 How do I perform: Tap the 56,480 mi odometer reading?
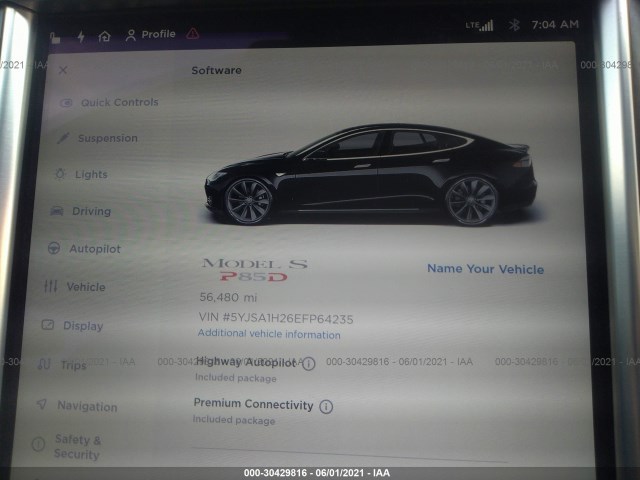228,297
